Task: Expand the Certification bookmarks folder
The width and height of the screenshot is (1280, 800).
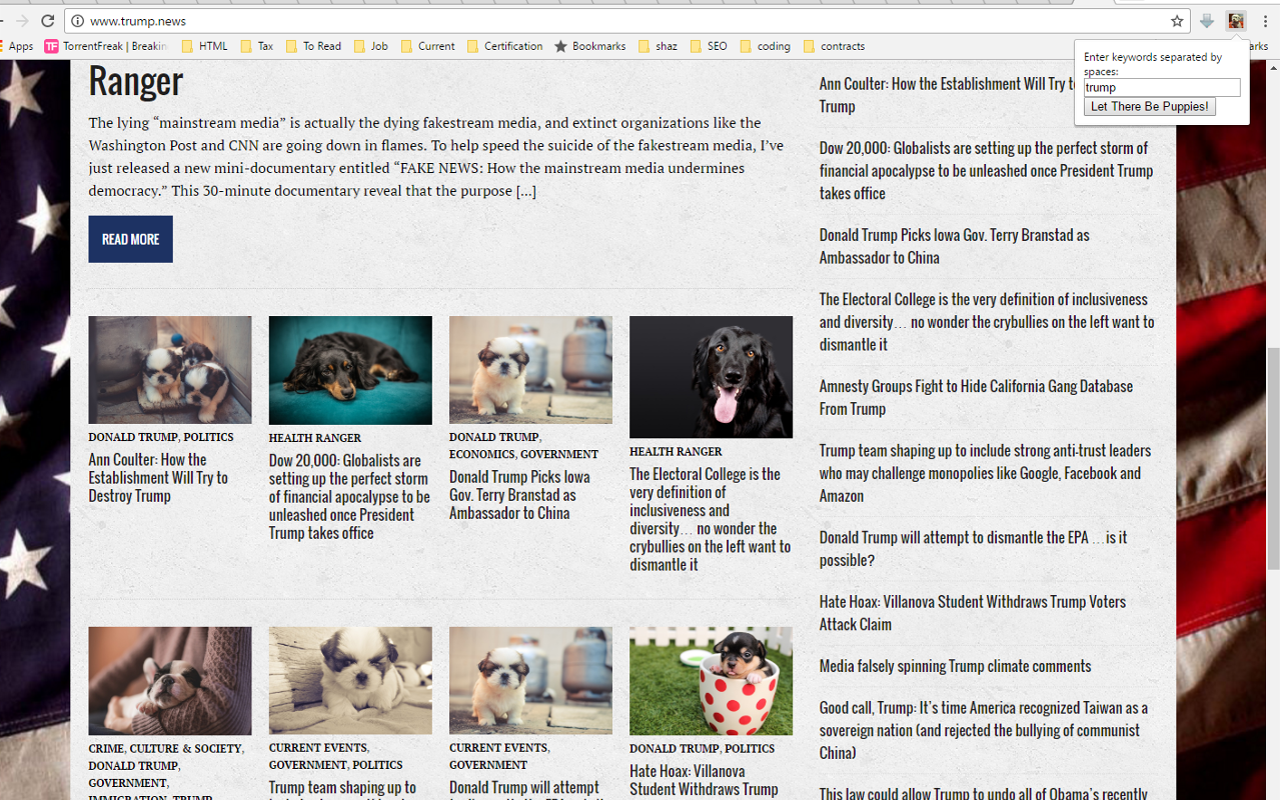Action: coord(504,46)
